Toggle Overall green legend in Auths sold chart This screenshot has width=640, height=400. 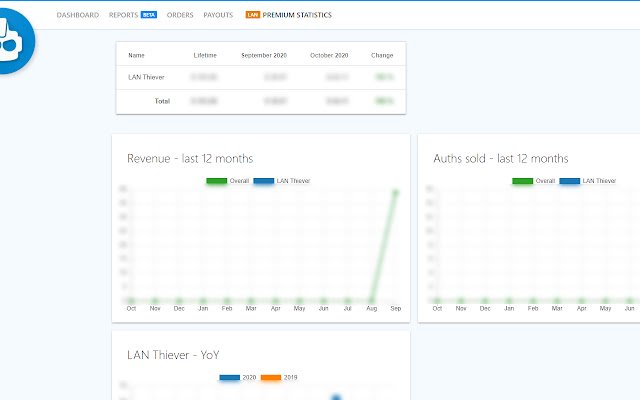click(533, 181)
